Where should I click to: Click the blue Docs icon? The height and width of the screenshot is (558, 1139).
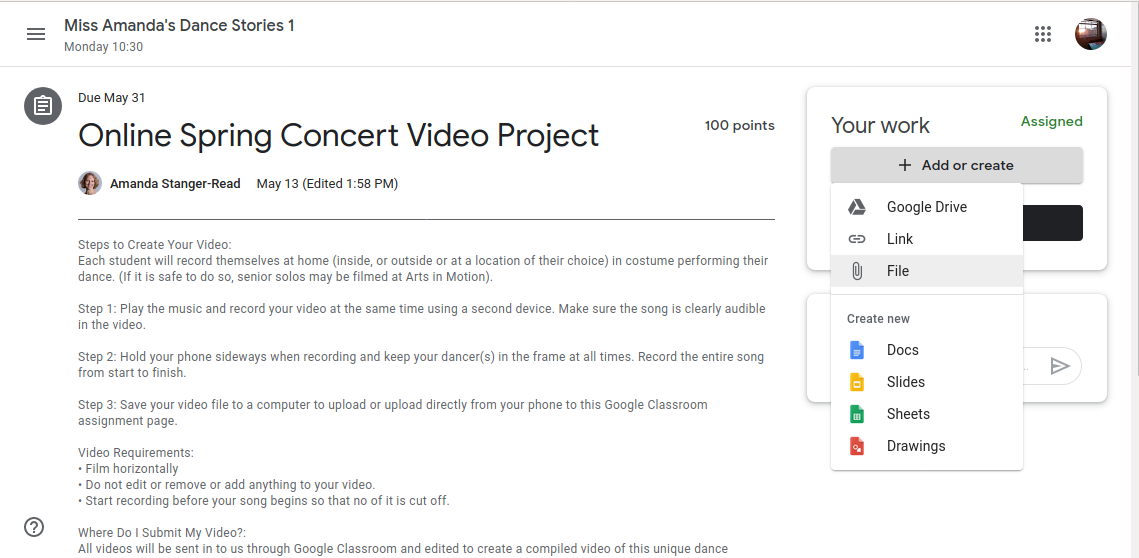pos(857,350)
